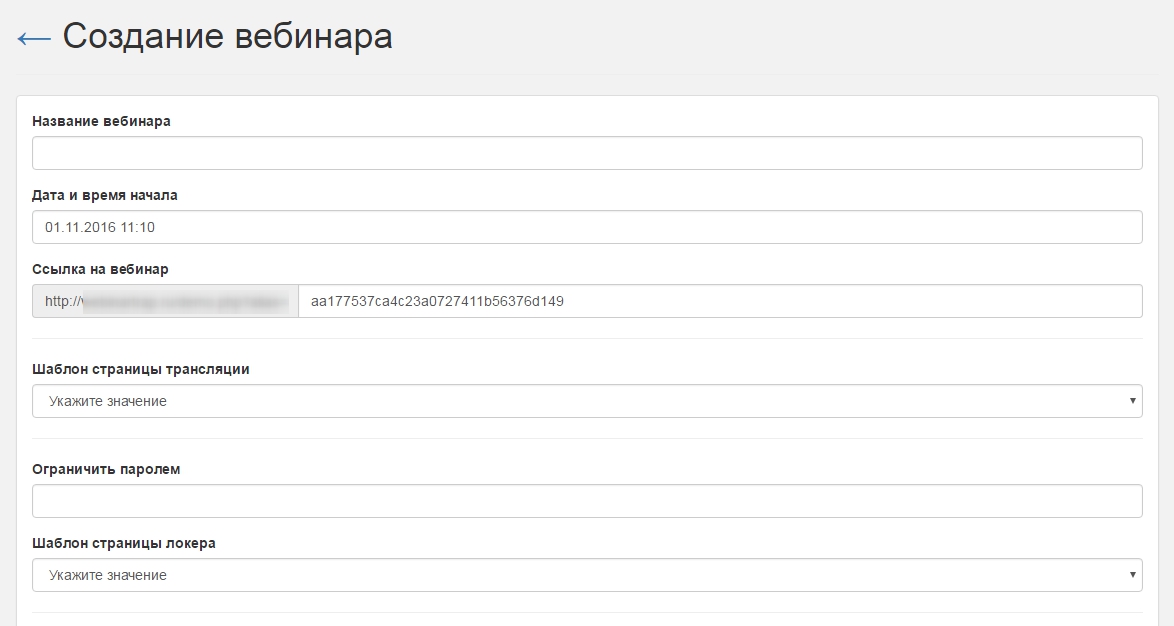Open the 'Шаблон страницы трансляции' dropdown
The width and height of the screenshot is (1174, 626).
pos(587,401)
